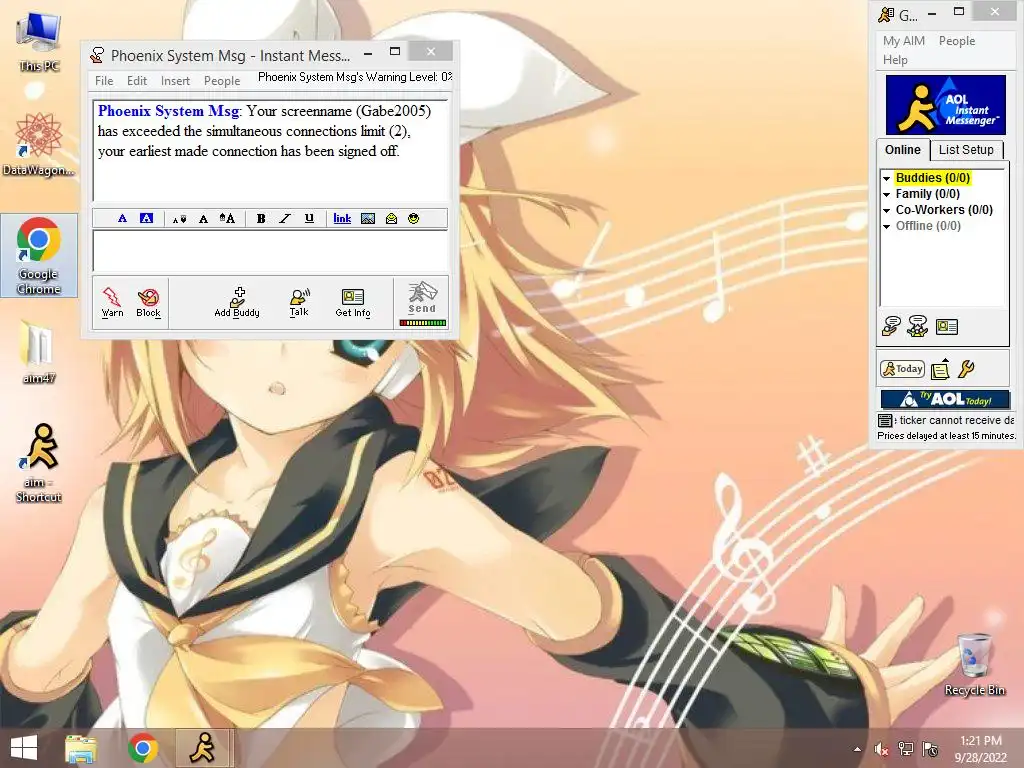Collapse the Offline group arrow
This screenshot has height=768, width=1024.
tap(887, 227)
